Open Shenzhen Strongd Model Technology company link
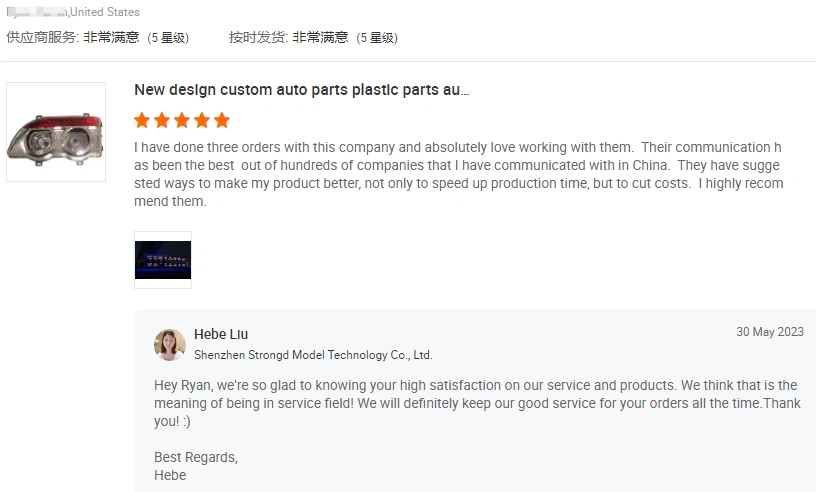This screenshot has width=816, height=492. (313, 355)
